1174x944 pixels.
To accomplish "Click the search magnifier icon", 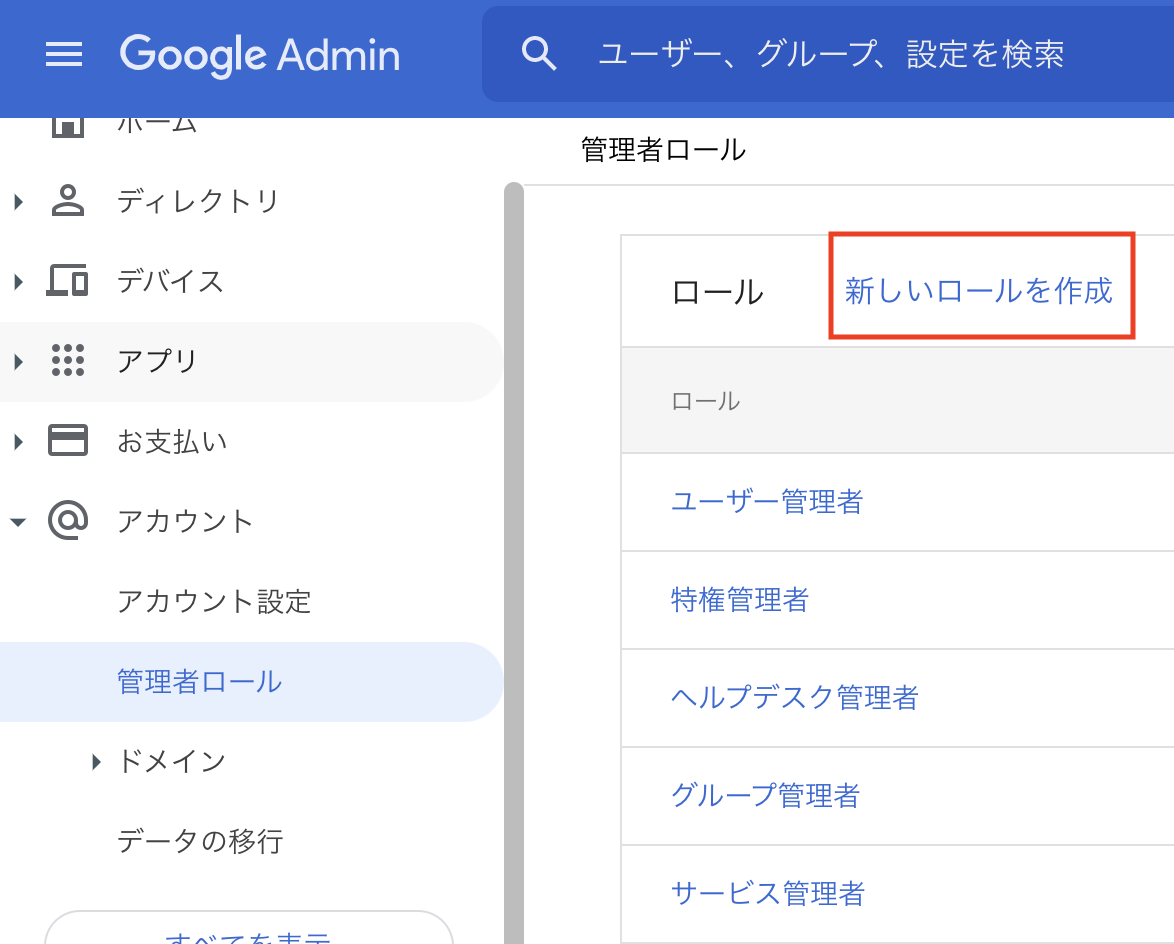I will 538,54.
